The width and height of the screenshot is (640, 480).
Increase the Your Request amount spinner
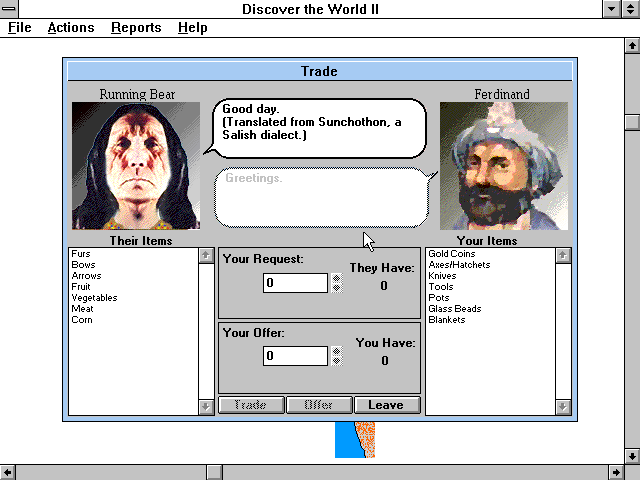(x=336, y=279)
